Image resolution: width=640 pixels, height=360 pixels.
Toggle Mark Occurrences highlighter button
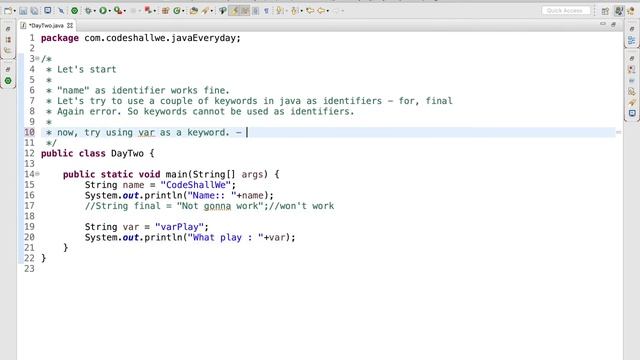234,11
